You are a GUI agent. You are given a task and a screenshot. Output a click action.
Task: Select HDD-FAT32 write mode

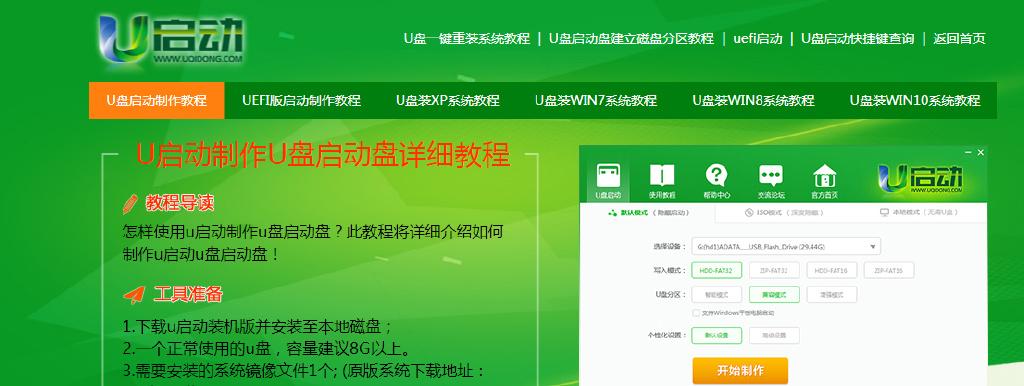716,270
